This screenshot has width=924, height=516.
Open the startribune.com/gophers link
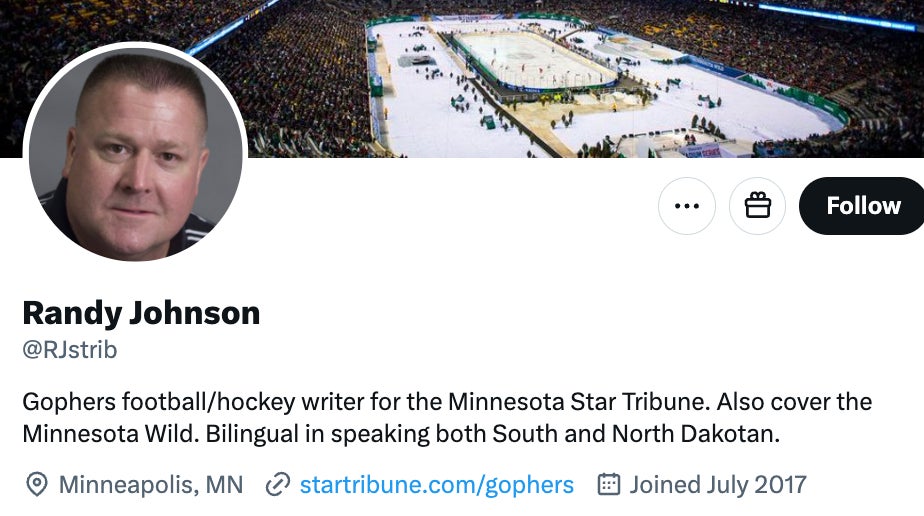click(x=437, y=485)
